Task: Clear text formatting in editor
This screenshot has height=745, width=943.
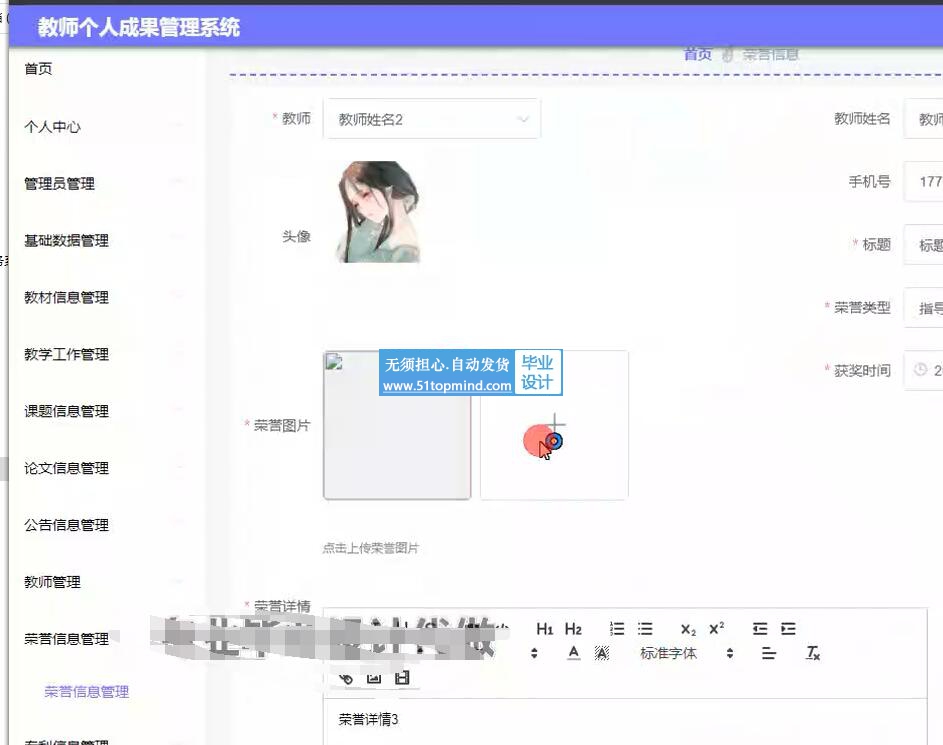Action: (x=812, y=653)
